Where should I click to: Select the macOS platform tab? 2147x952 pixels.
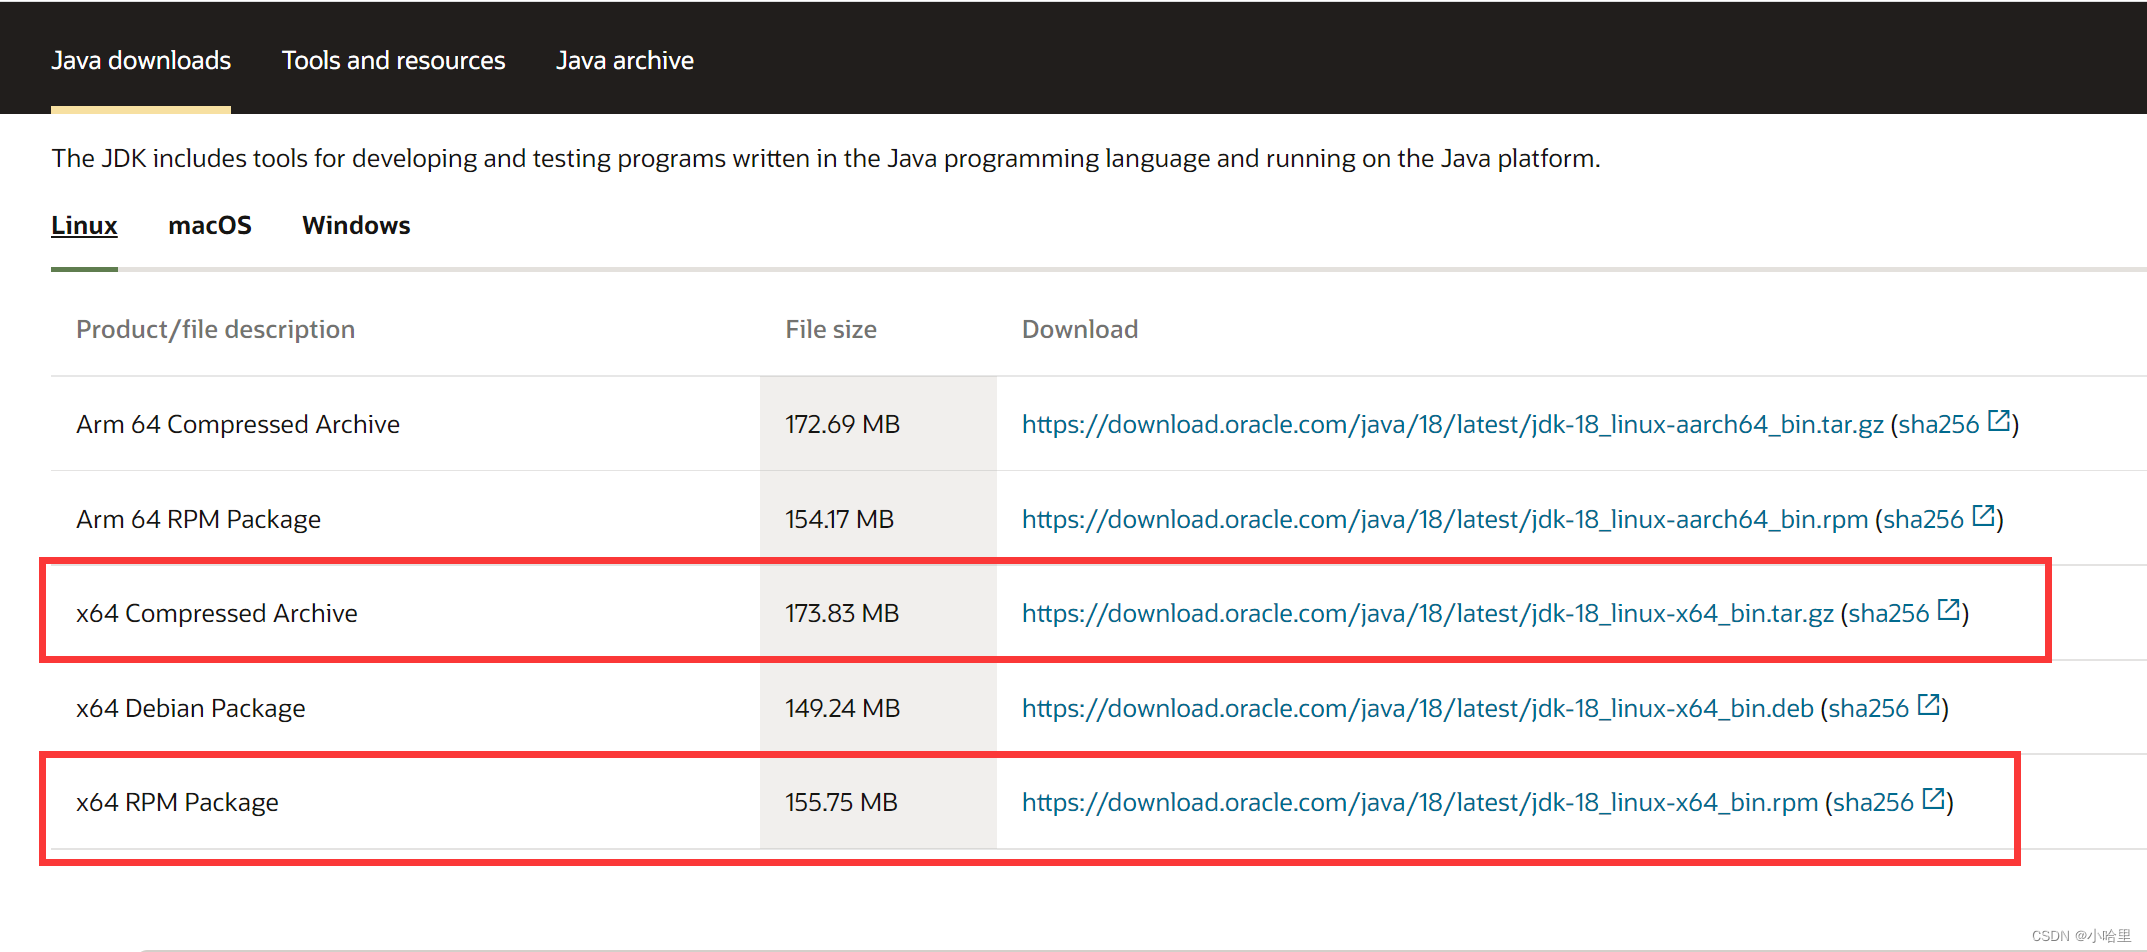(210, 225)
